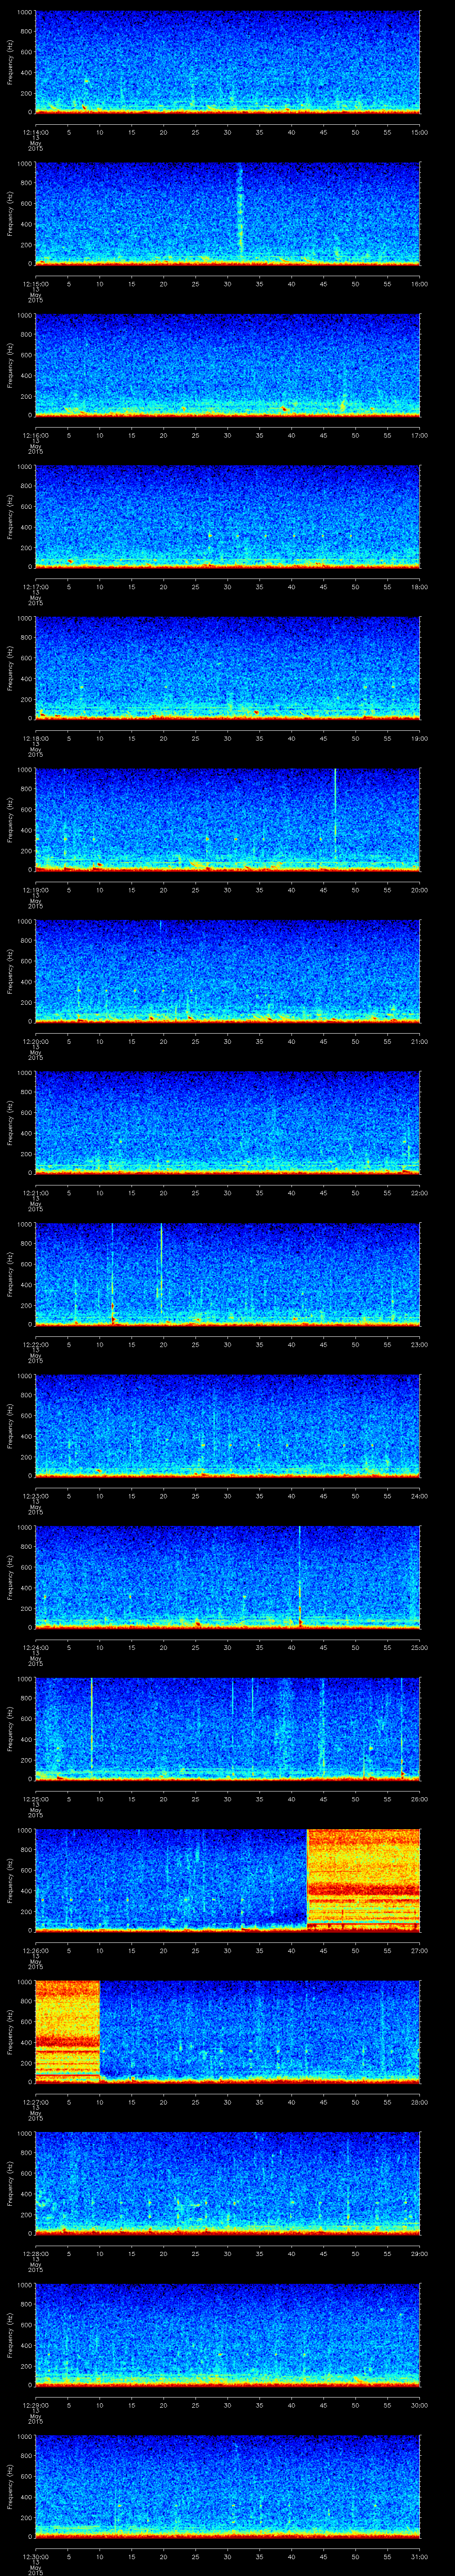Select the spectrogram panel starting at 12:17:00

(227, 516)
